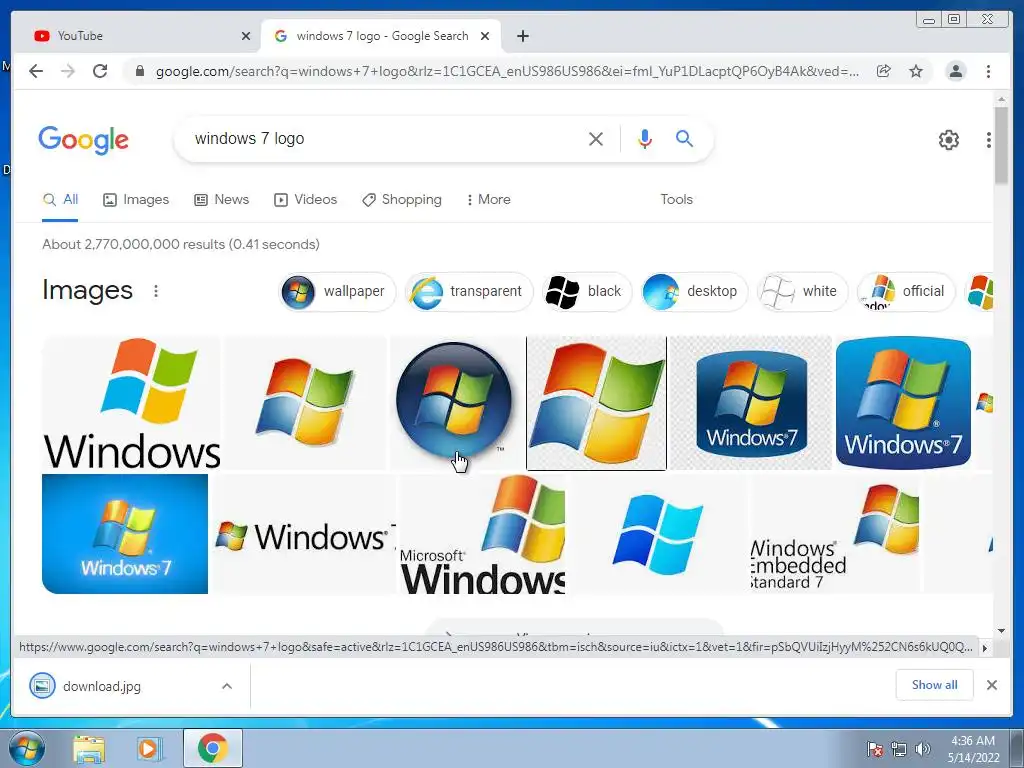Click the page vertical scrollbar thumb
This screenshot has height=768, width=1024.
1002,145
